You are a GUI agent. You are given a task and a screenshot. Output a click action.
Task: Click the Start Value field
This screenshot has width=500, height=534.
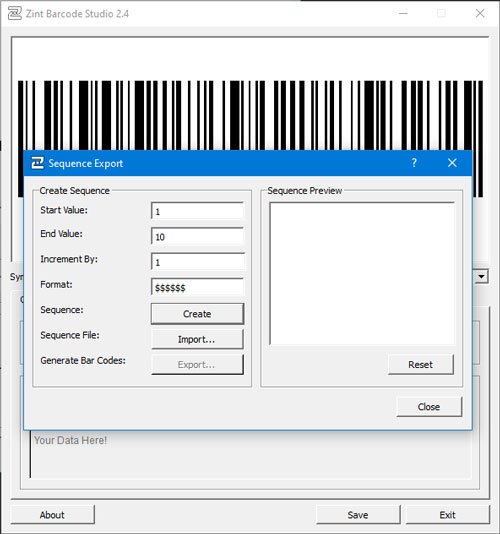click(x=197, y=211)
